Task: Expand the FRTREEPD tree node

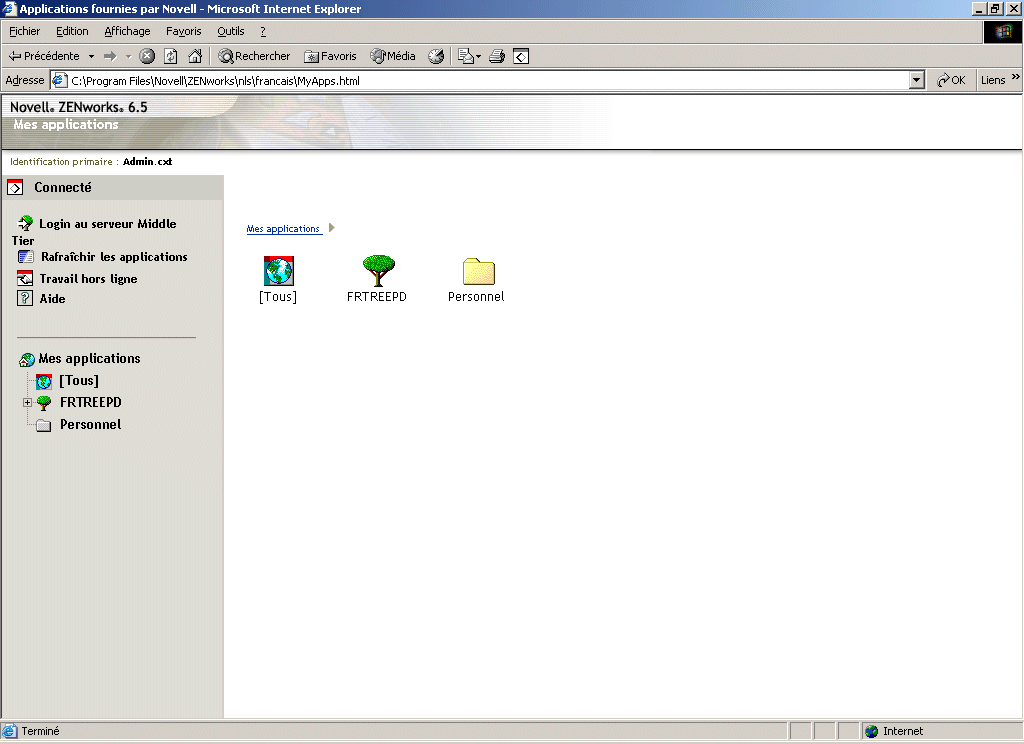Action: click(x=26, y=402)
